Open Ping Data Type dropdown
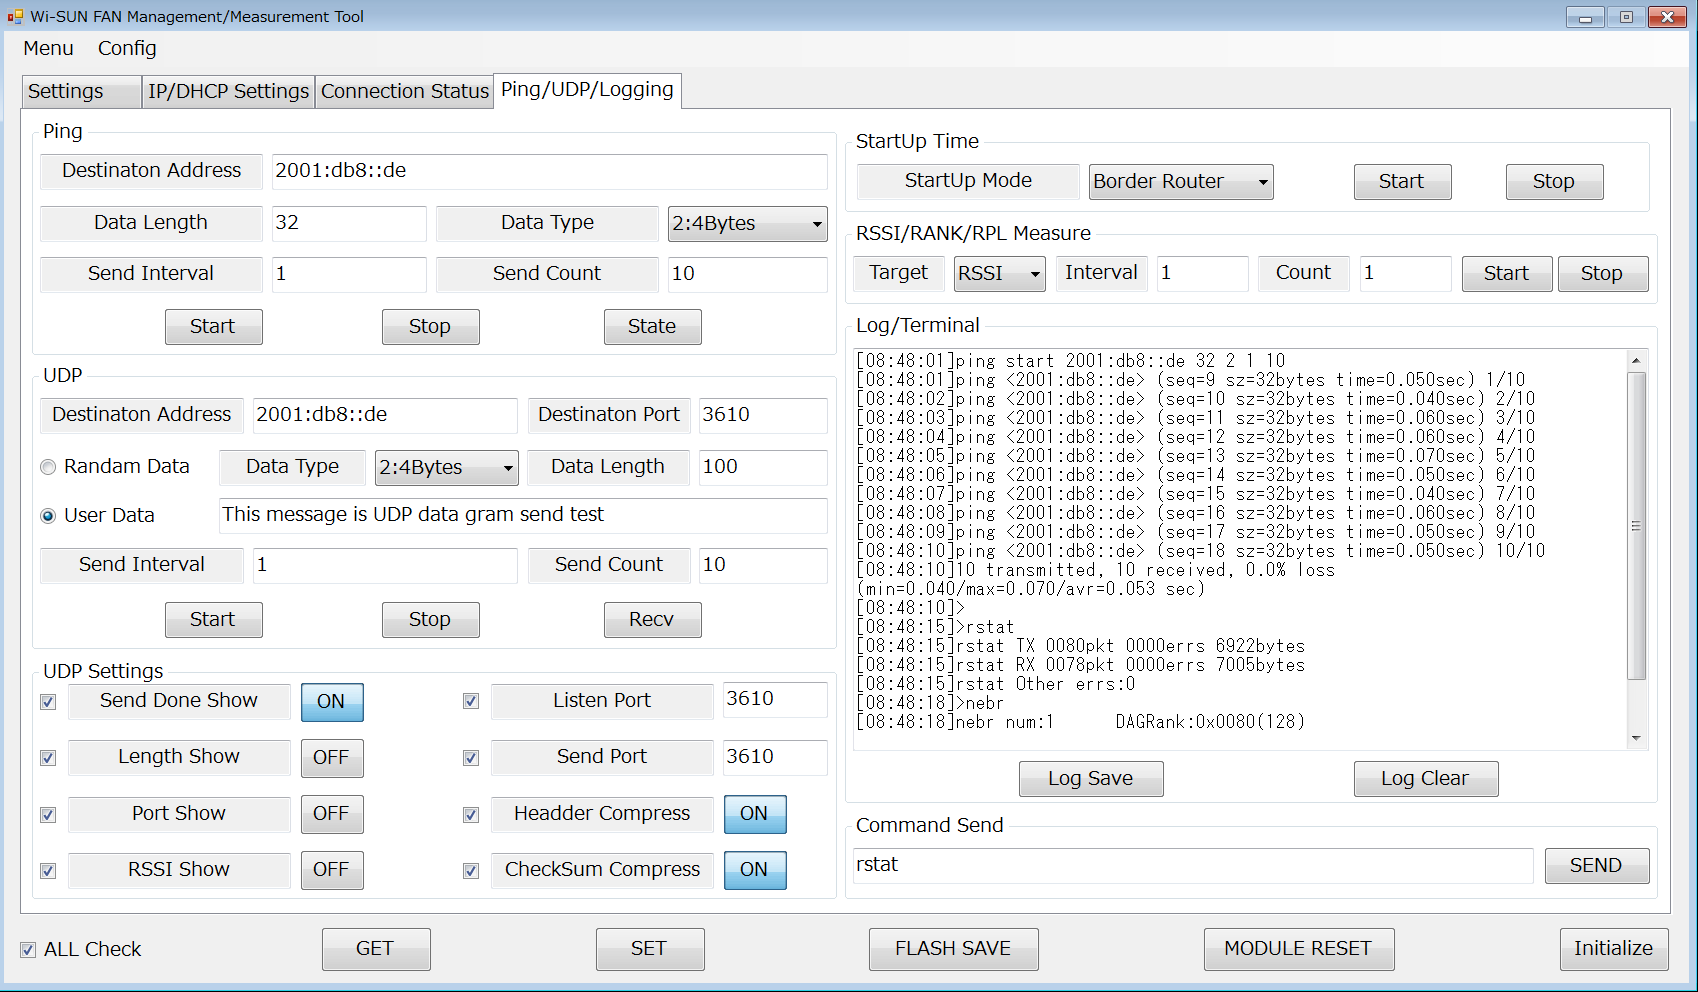Image resolution: width=1698 pixels, height=992 pixels. (747, 224)
